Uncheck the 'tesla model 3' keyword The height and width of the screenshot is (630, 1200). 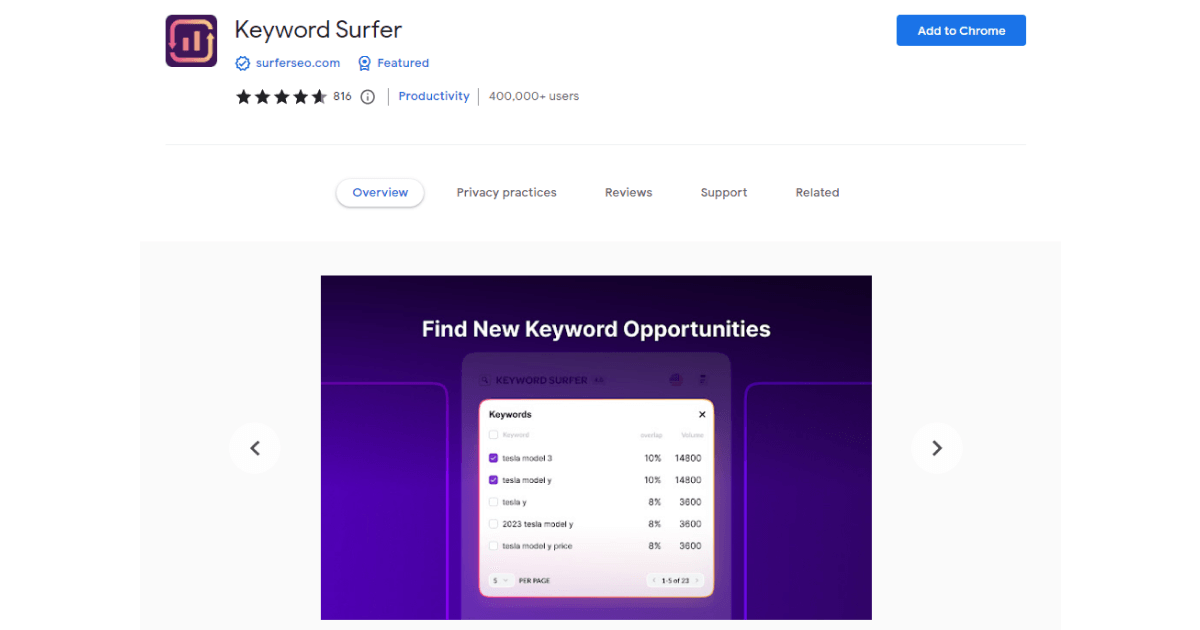click(x=493, y=458)
